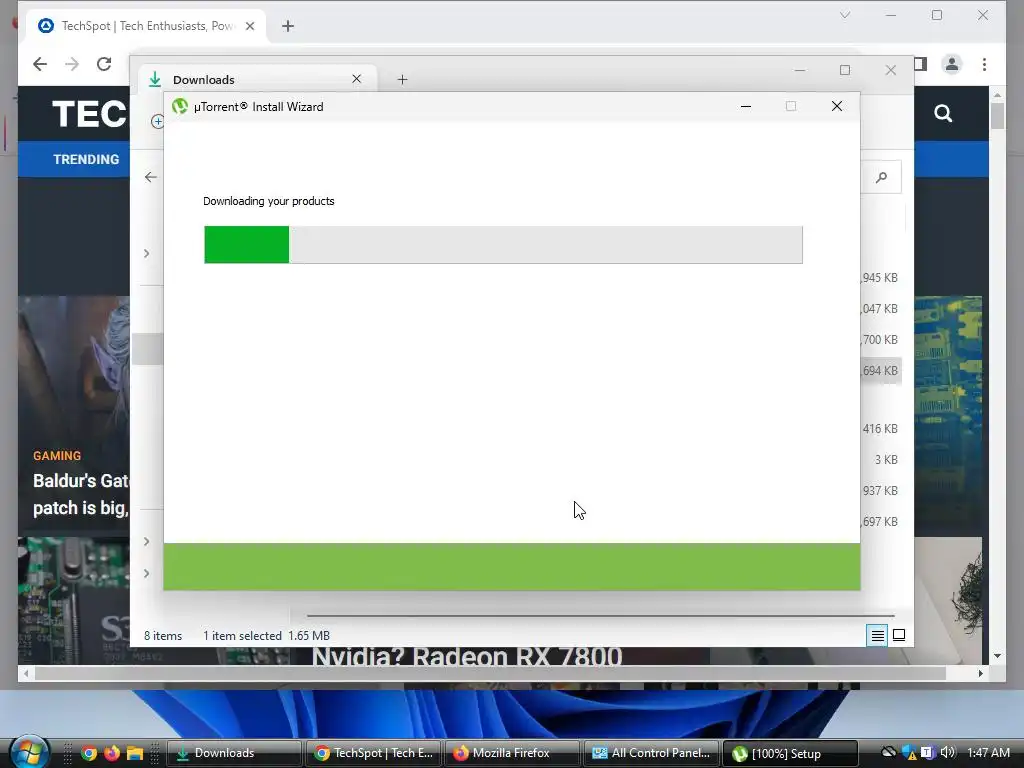The height and width of the screenshot is (768, 1024).
Task: Toggle the Chrome side panel icon
Action: [x=920, y=64]
